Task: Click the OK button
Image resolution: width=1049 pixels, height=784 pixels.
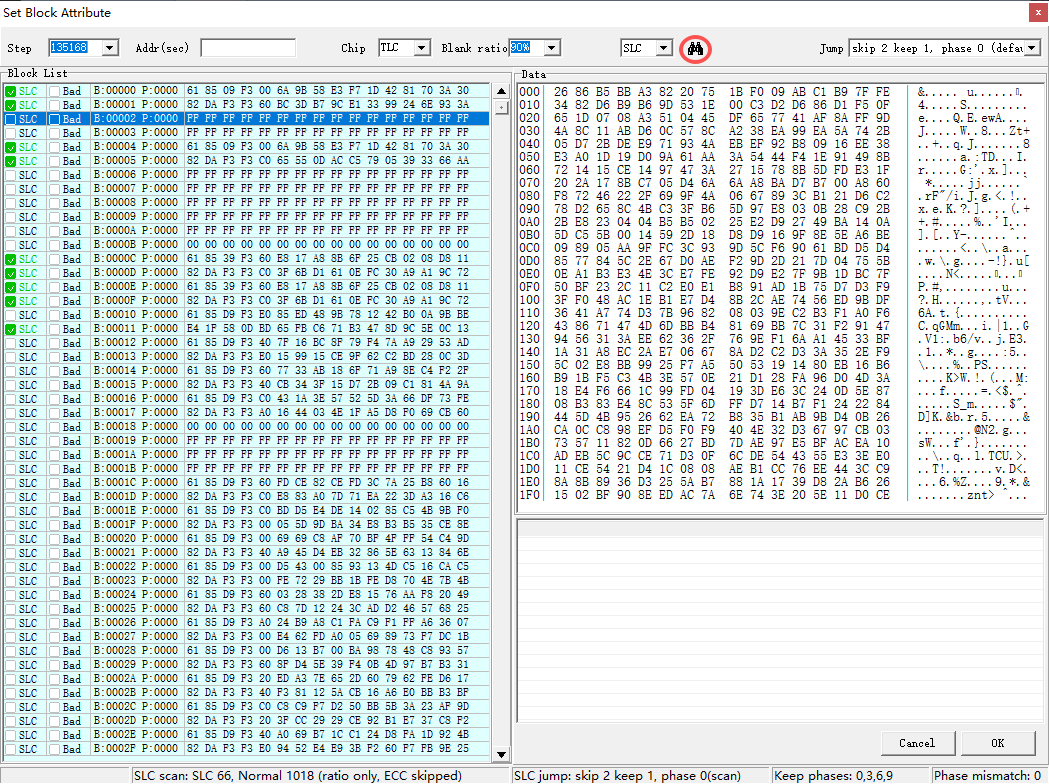Action: pyautogui.click(x=997, y=743)
